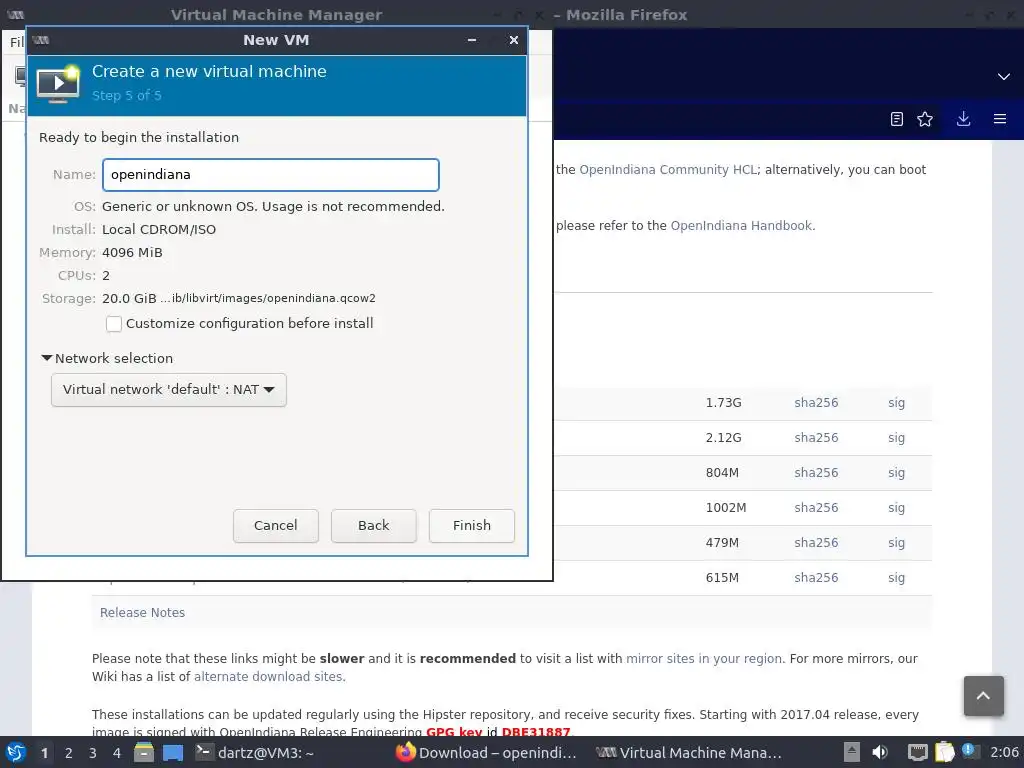Switch to workspace 2 in the pager

[x=69, y=753]
